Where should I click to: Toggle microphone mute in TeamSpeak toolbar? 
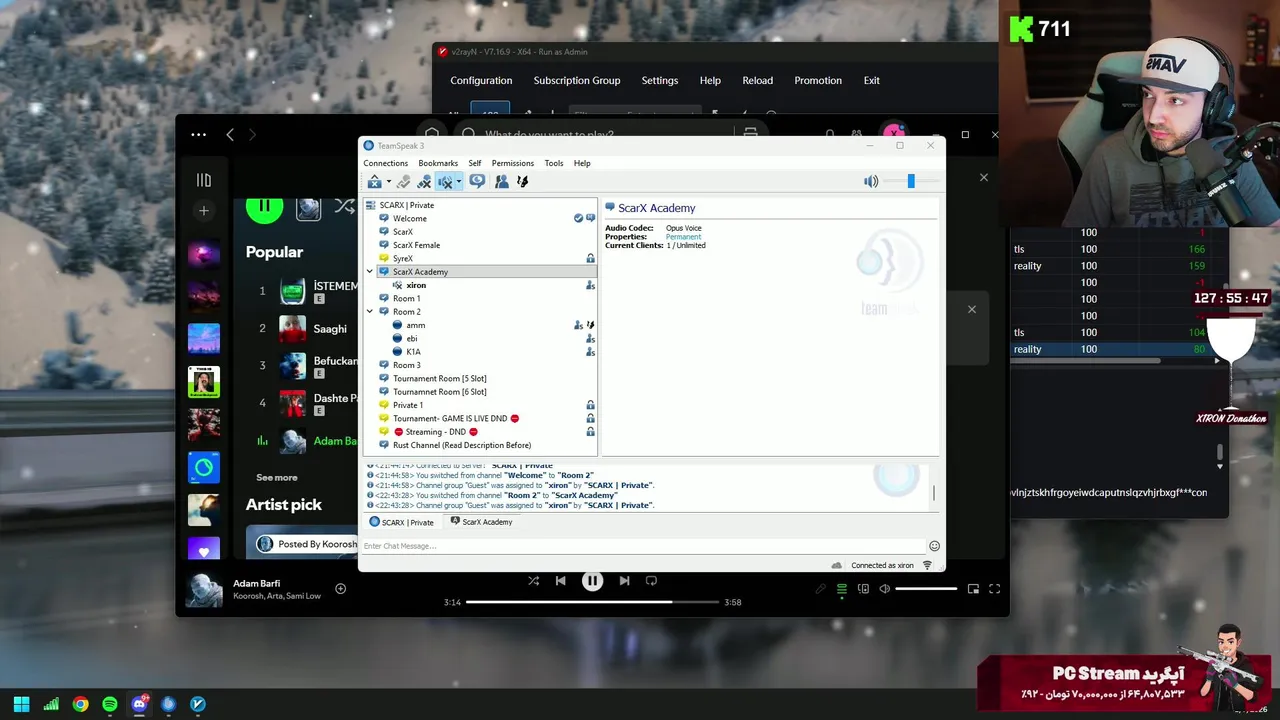[424, 181]
